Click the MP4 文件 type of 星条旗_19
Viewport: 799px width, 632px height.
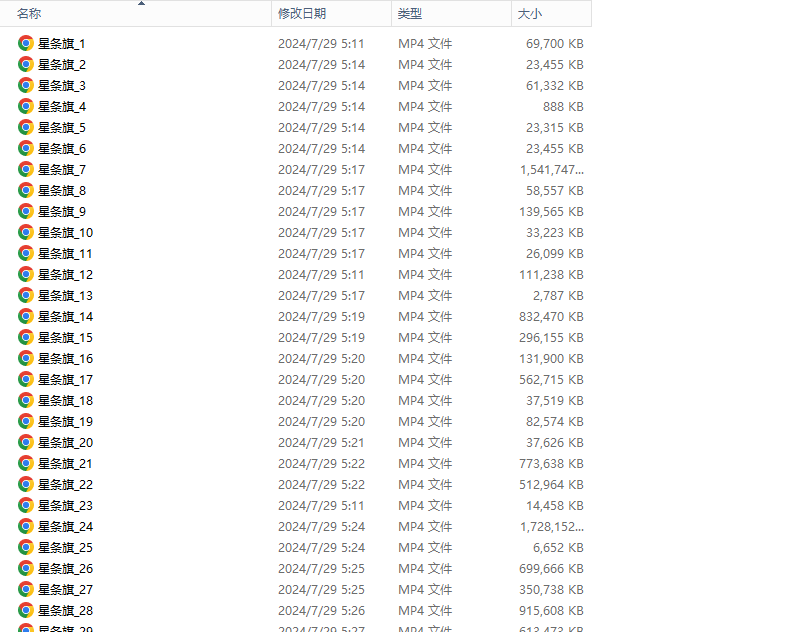point(425,422)
